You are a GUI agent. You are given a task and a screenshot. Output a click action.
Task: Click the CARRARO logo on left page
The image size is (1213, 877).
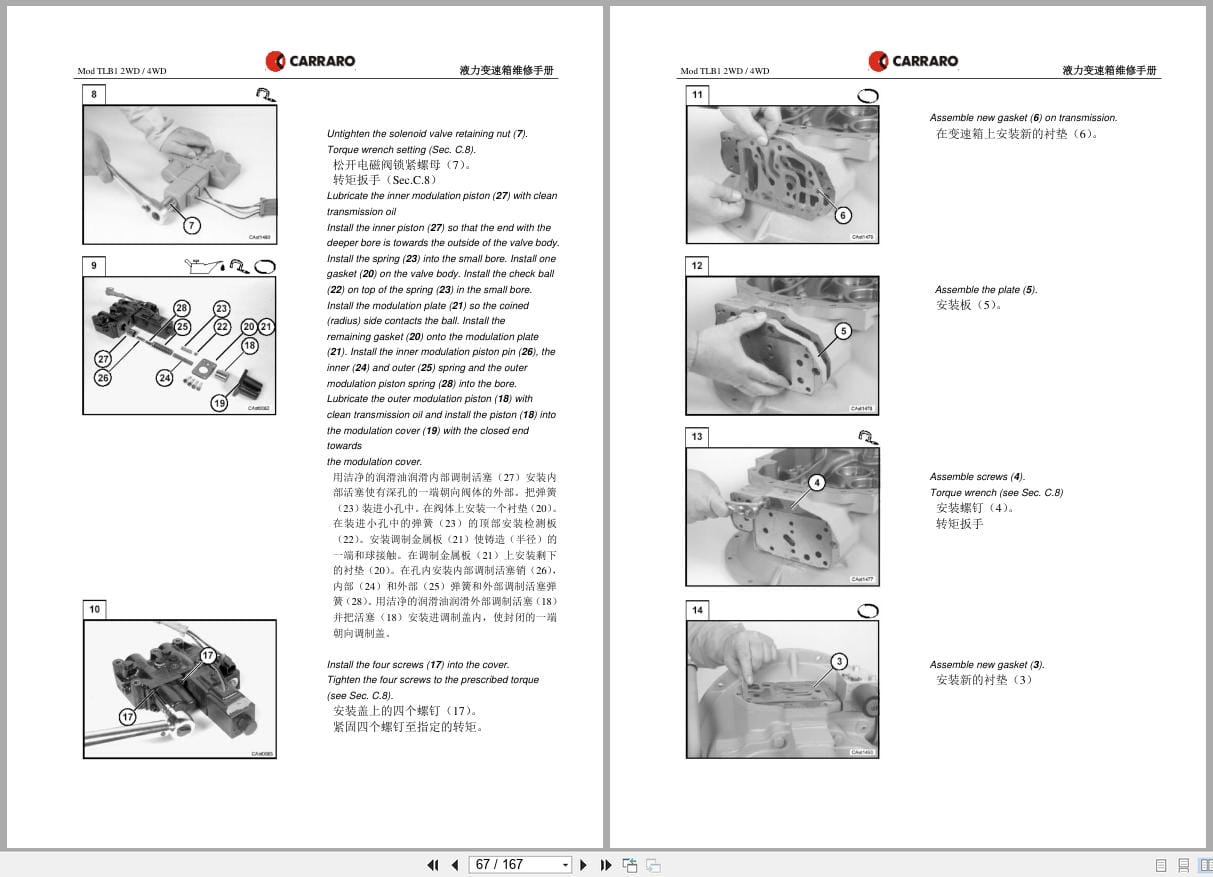click(310, 61)
